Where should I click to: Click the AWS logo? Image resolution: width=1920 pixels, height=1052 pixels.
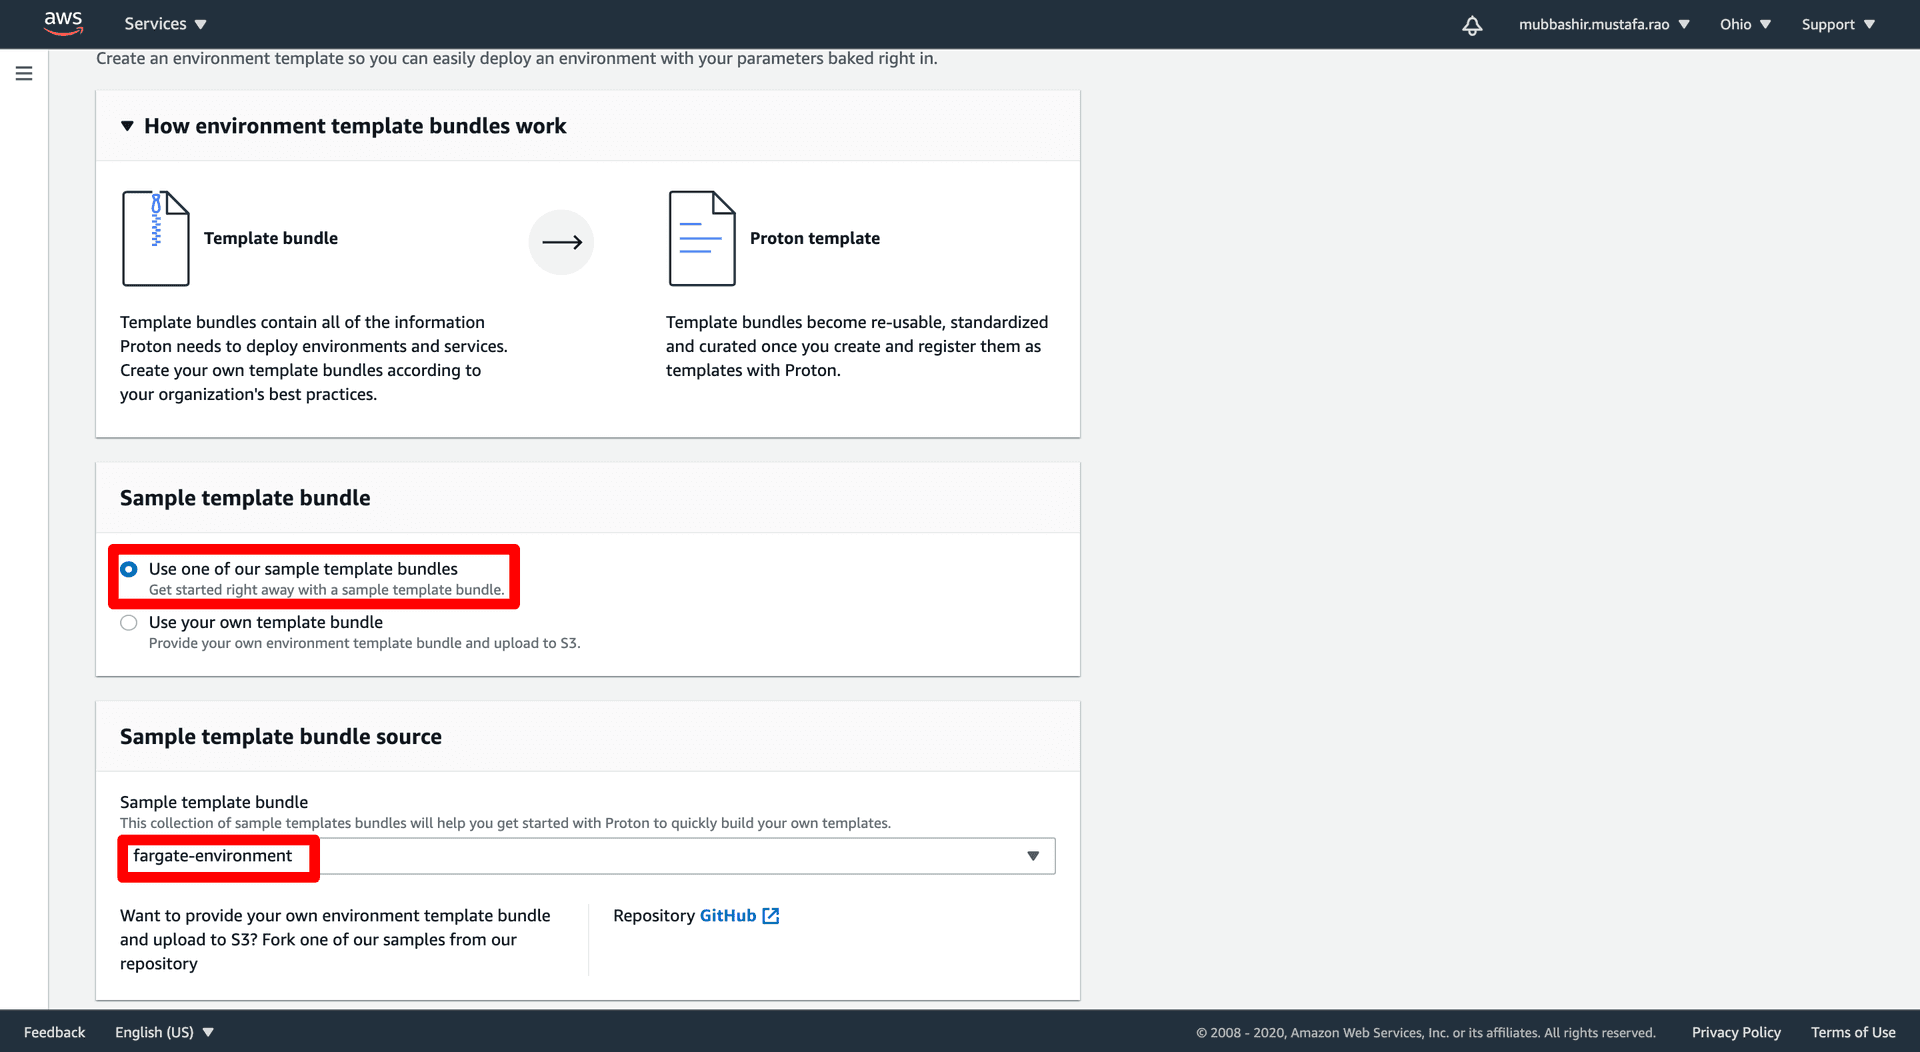(63, 23)
